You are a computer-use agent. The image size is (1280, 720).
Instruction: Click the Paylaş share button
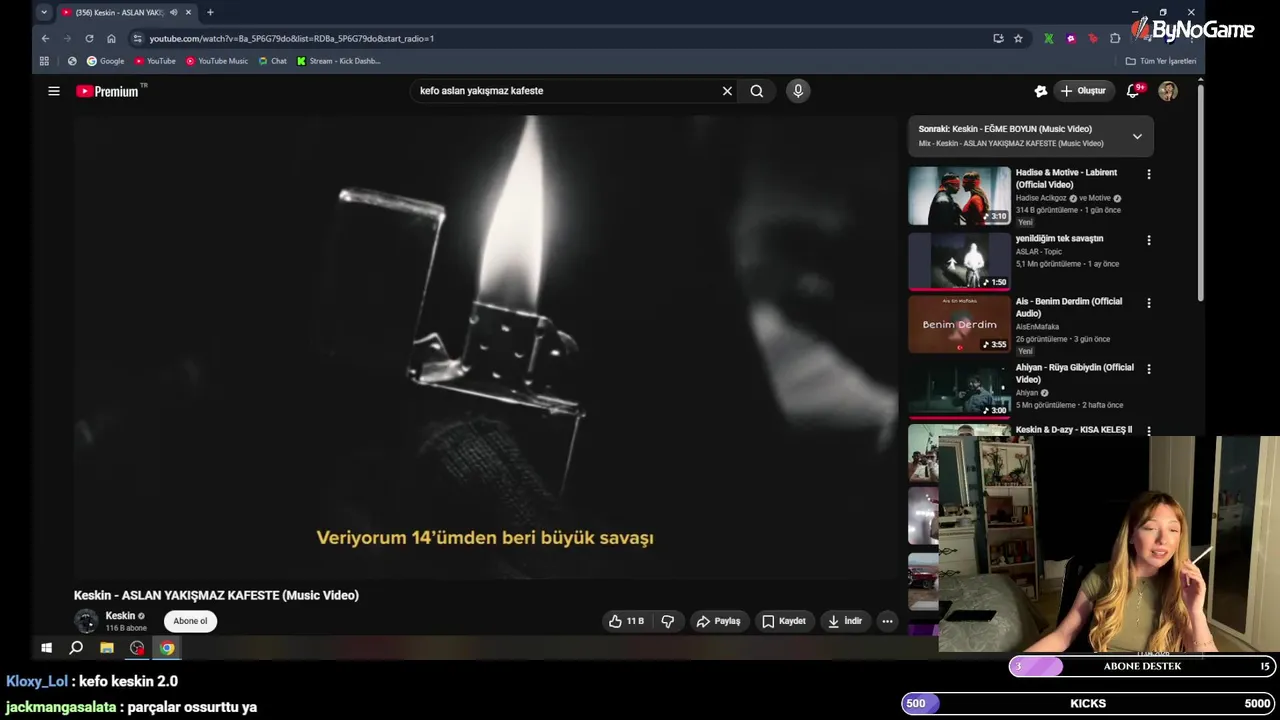(x=718, y=621)
